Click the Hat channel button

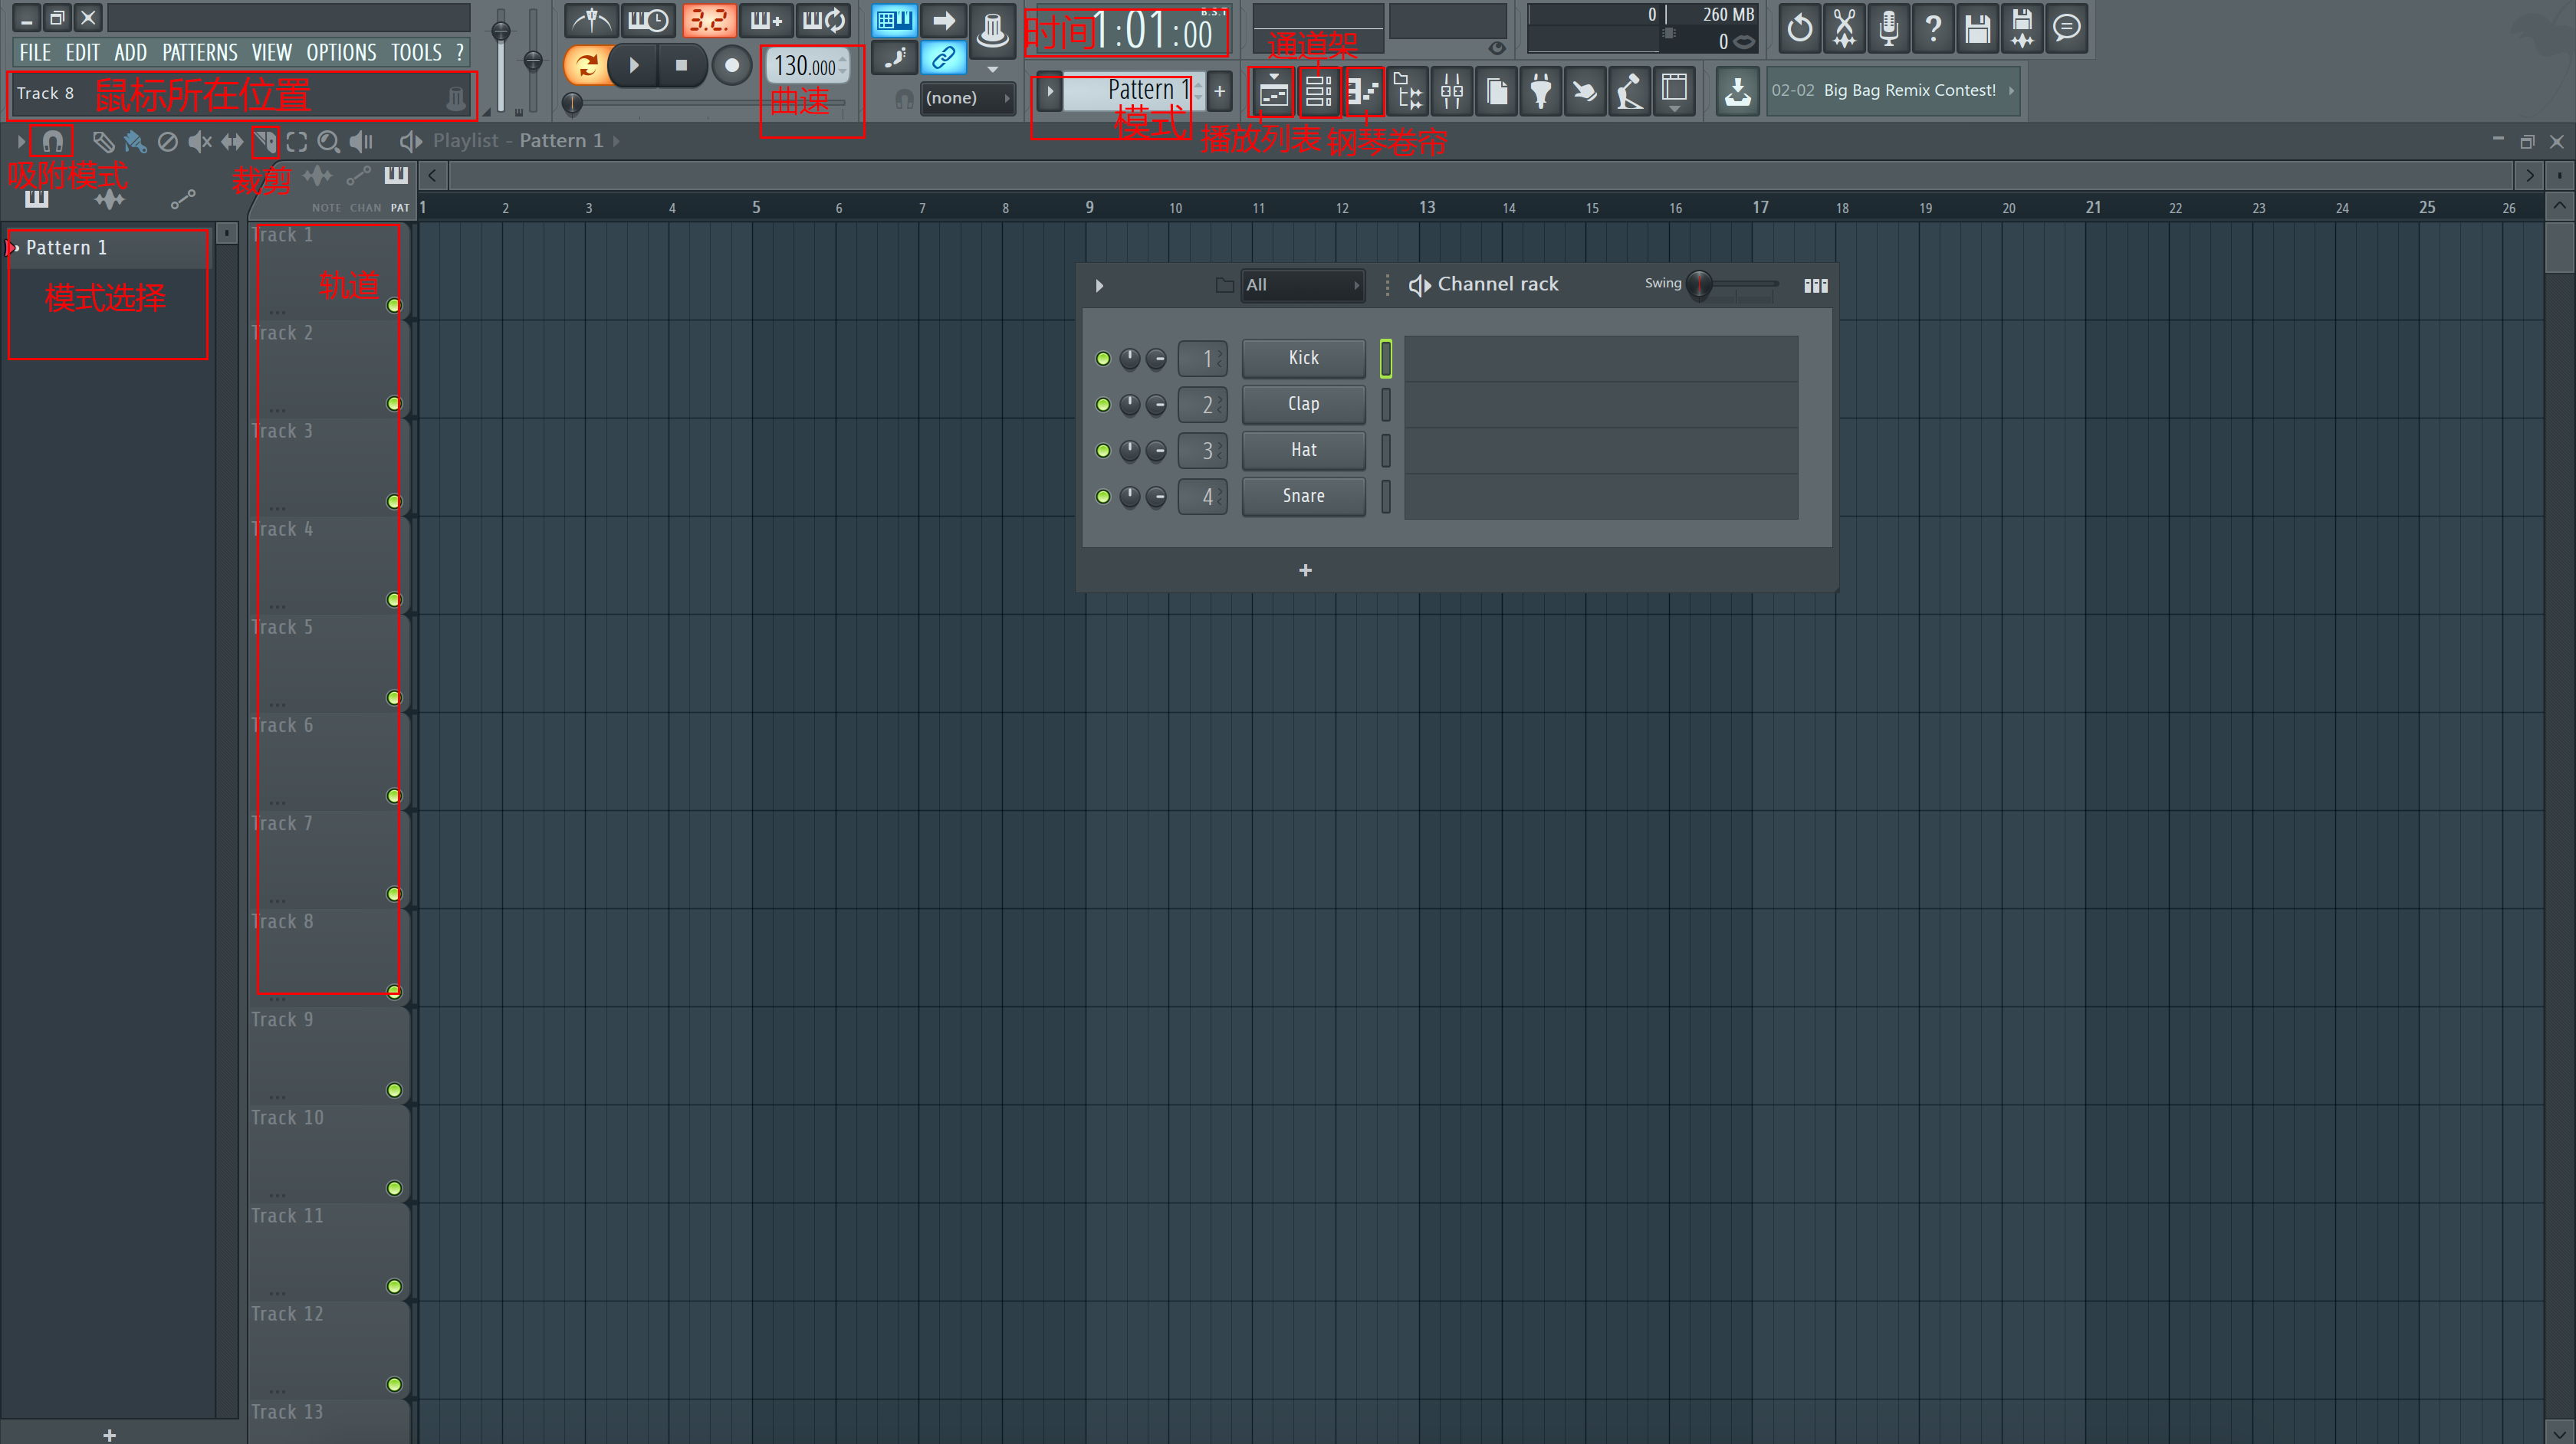1303,451
